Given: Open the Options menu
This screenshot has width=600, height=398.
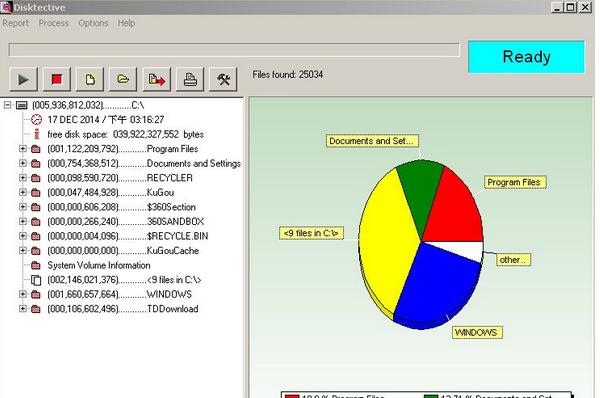Looking at the screenshot, I should [93, 23].
